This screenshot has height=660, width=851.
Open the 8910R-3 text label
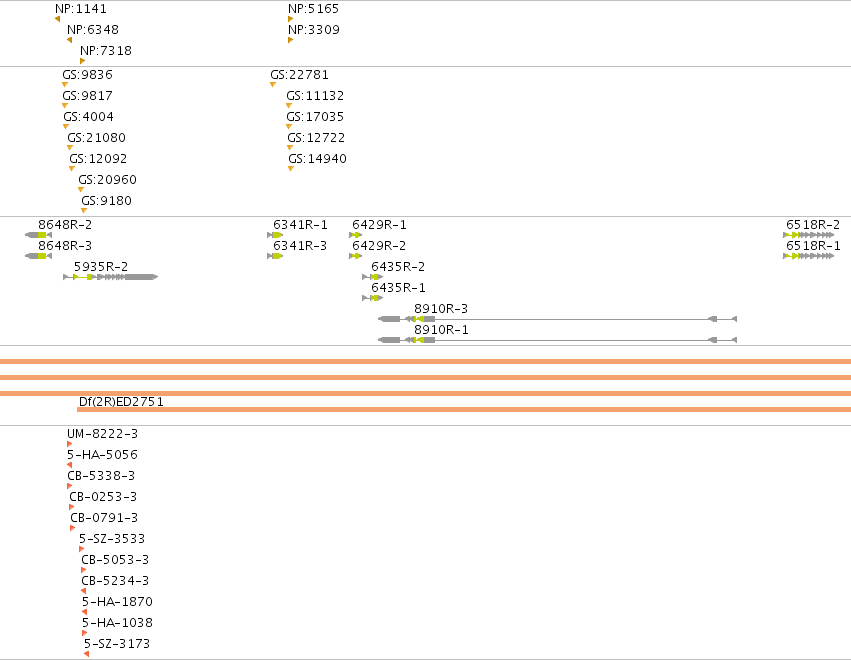pyautogui.click(x=441, y=309)
